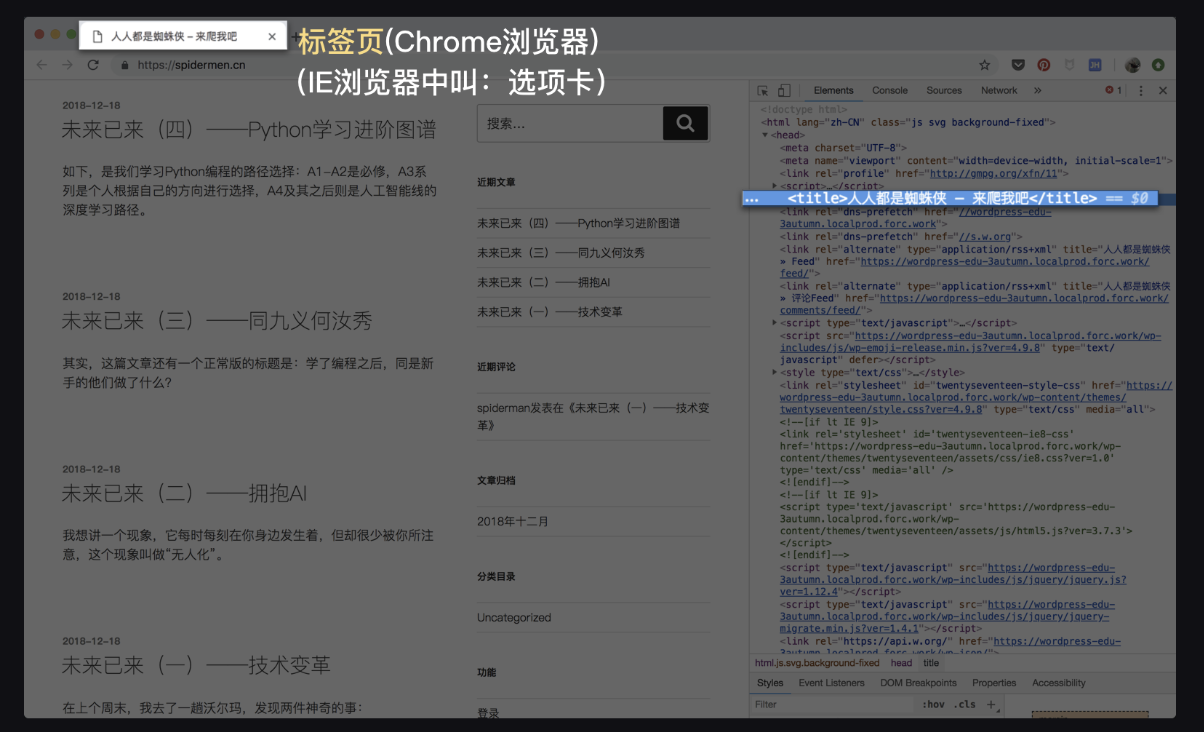This screenshot has width=1204, height=732.
Task: Open the Accessibility sub-tab
Action: pos(1059,683)
